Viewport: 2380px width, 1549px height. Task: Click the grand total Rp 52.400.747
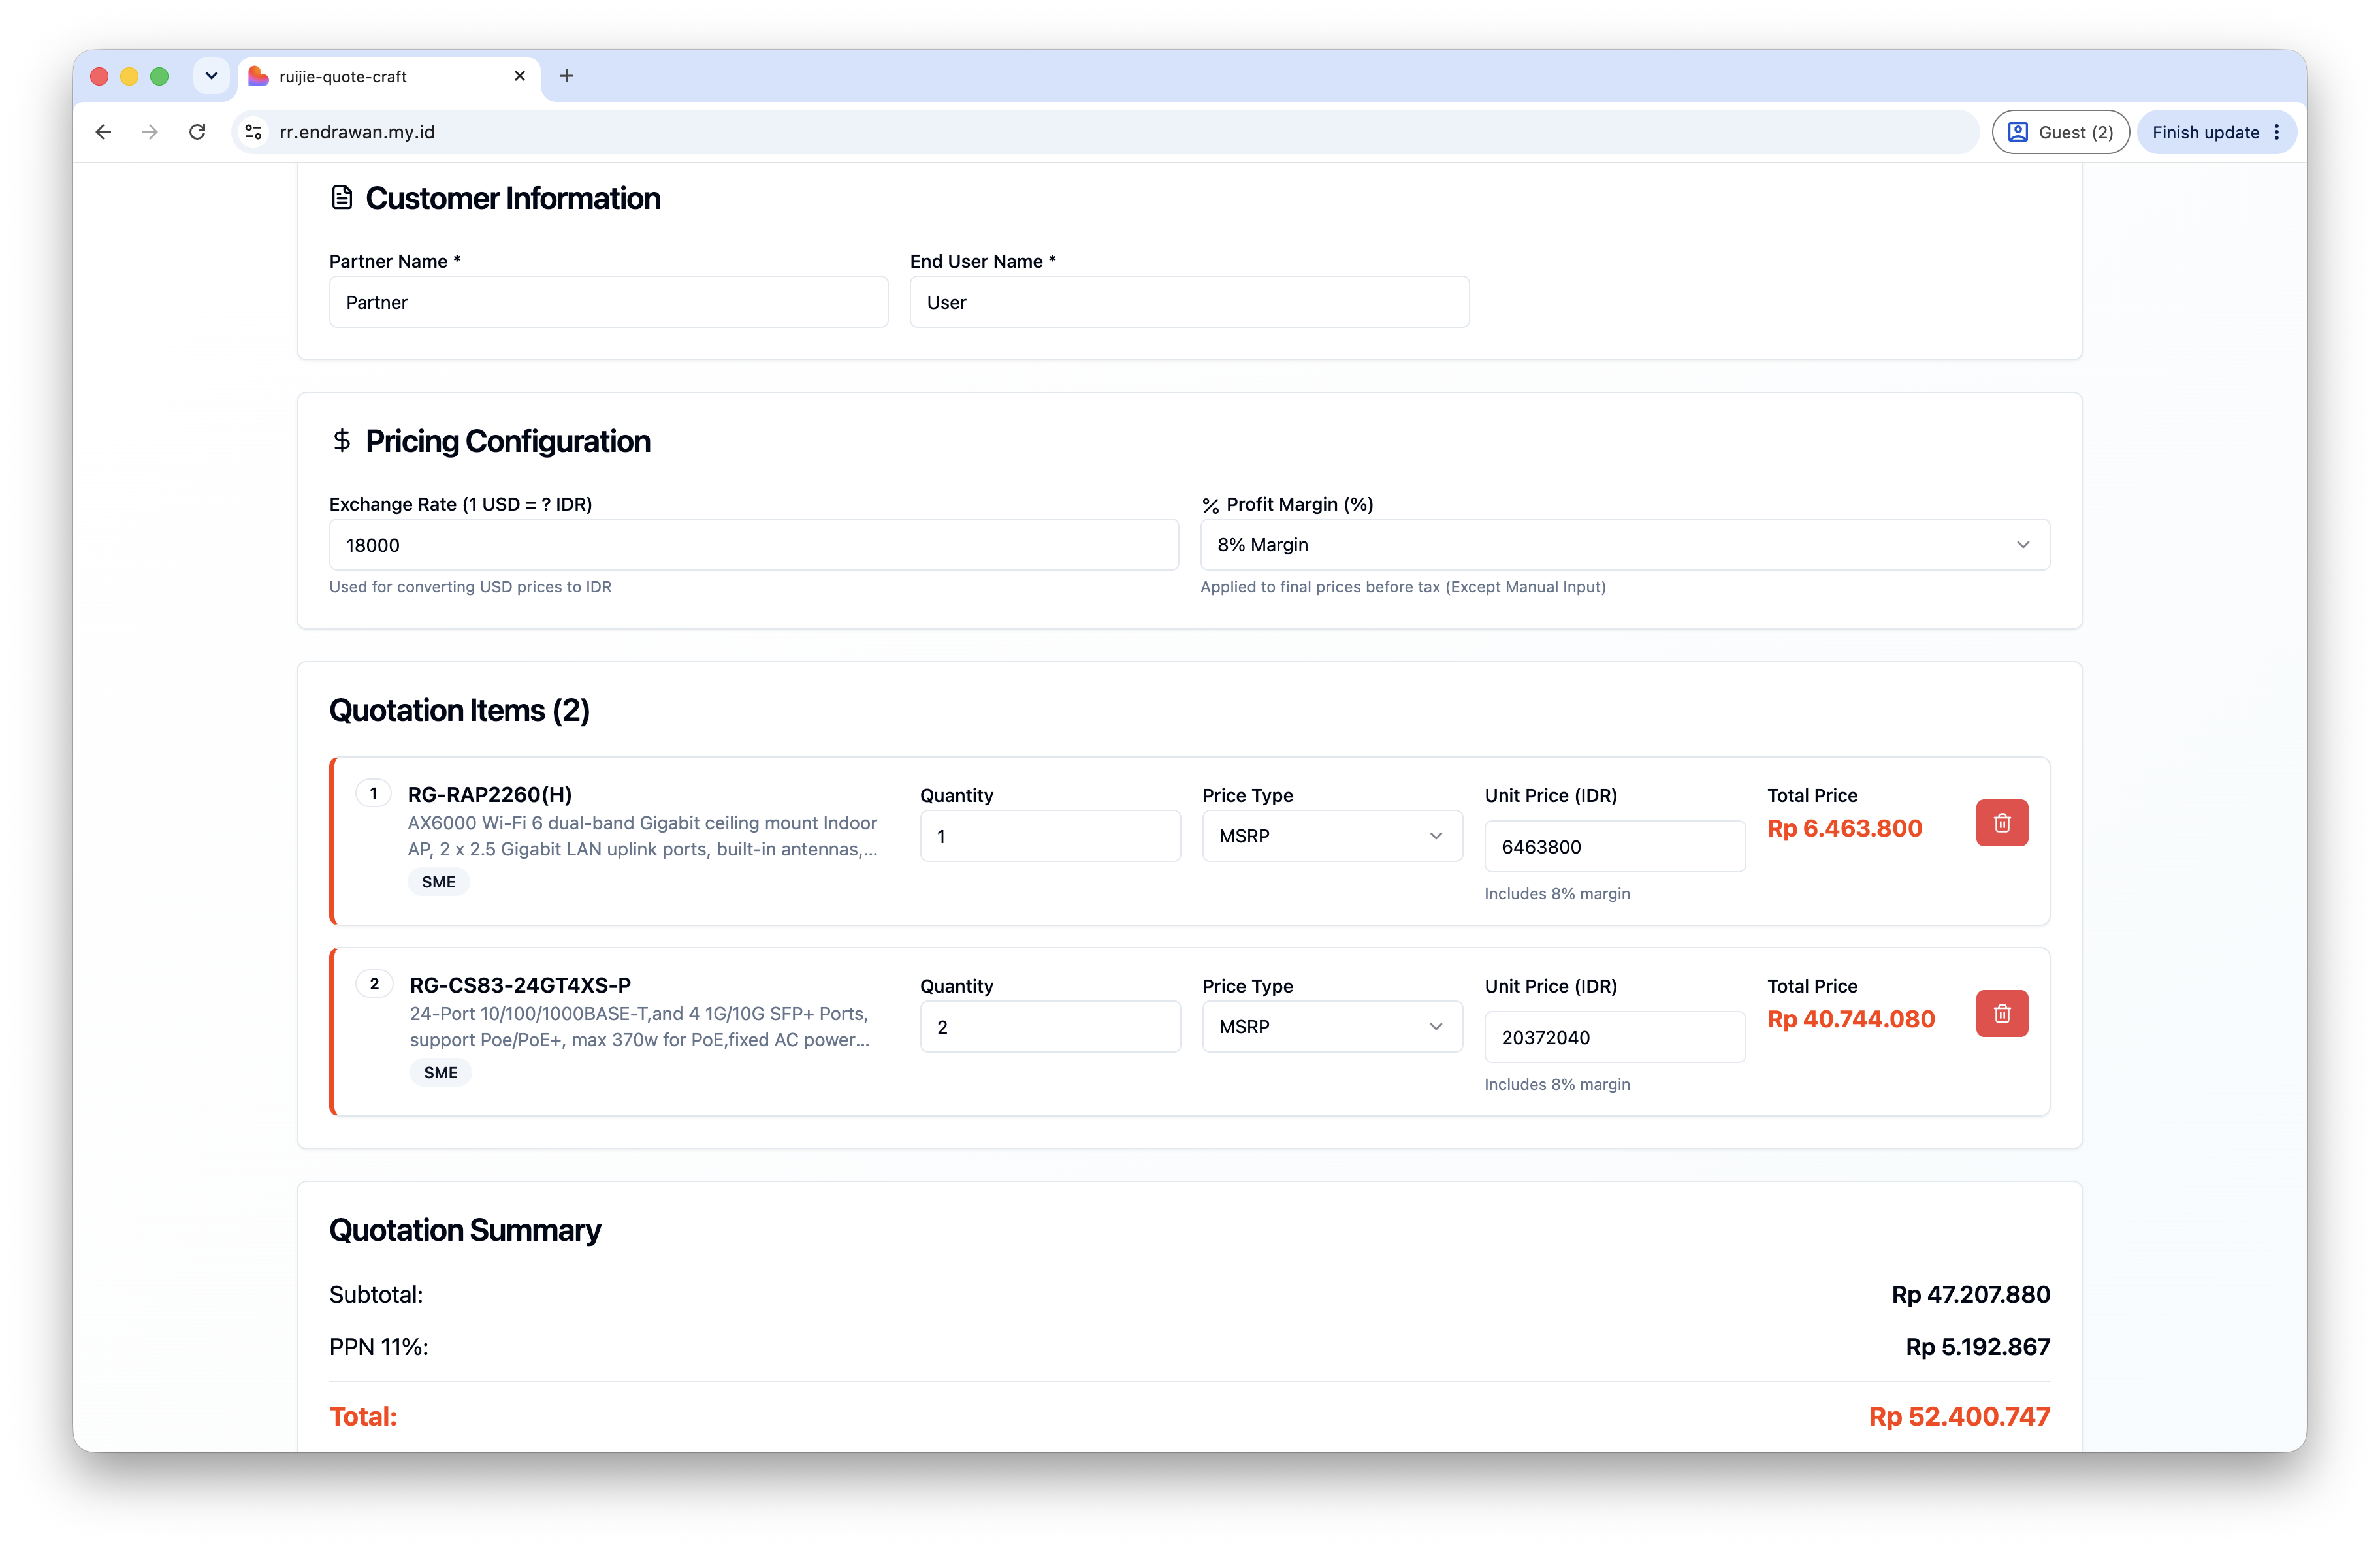tap(1959, 1417)
